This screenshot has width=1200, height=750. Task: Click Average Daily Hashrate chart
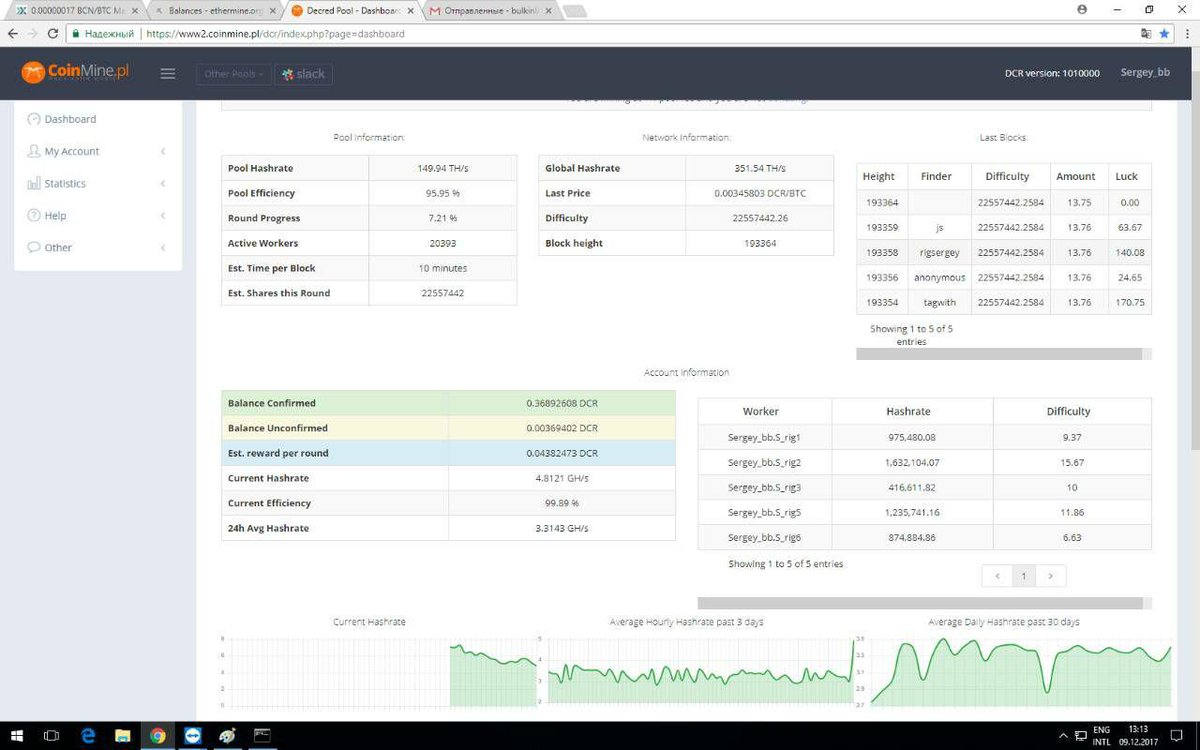pos(1012,670)
